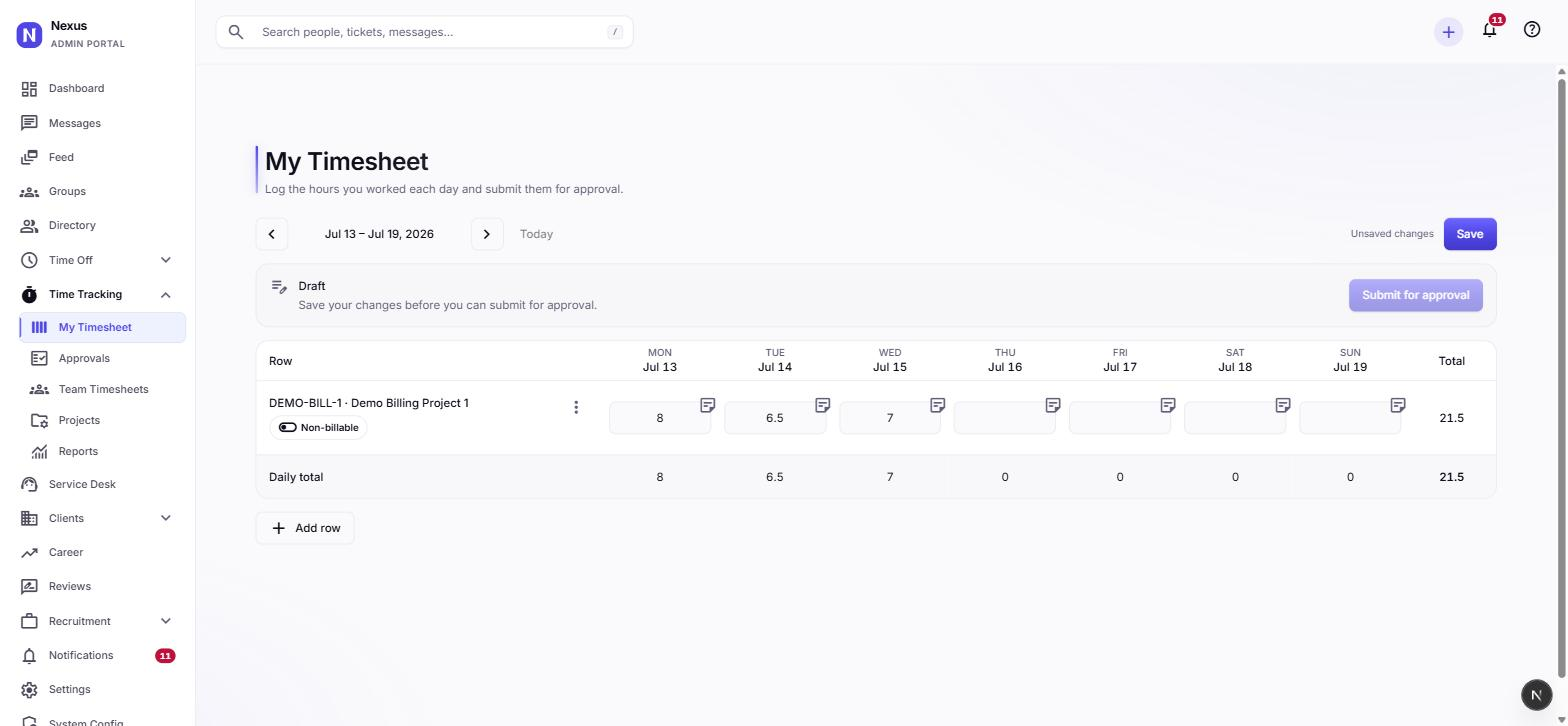Save the timesheet changes
Image resolution: width=1568 pixels, height=726 pixels.
[x=1470, y=234]
